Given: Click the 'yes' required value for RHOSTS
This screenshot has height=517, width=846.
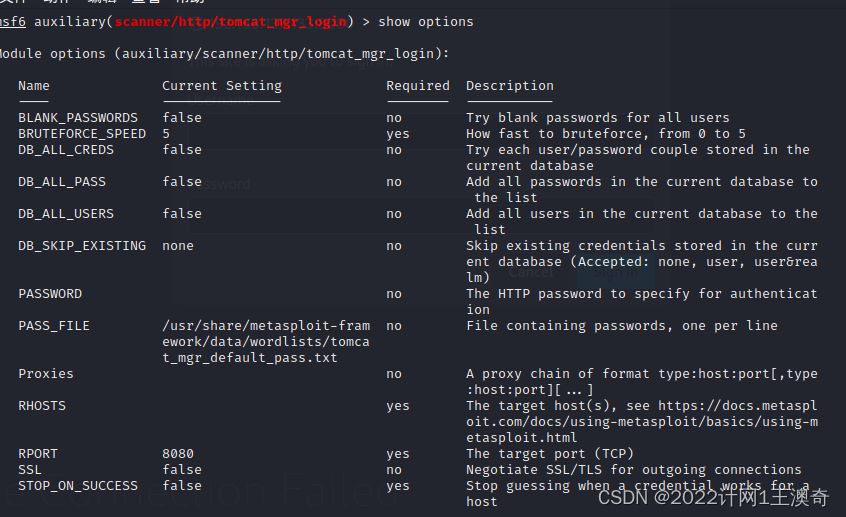Looking at the screenshot, I should pos(398,406).
